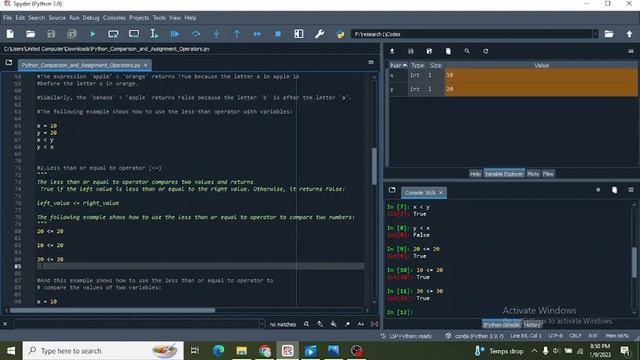Click the editor Browse tabs icon
This screenshot has width=640, height=360.
(9, 62)
